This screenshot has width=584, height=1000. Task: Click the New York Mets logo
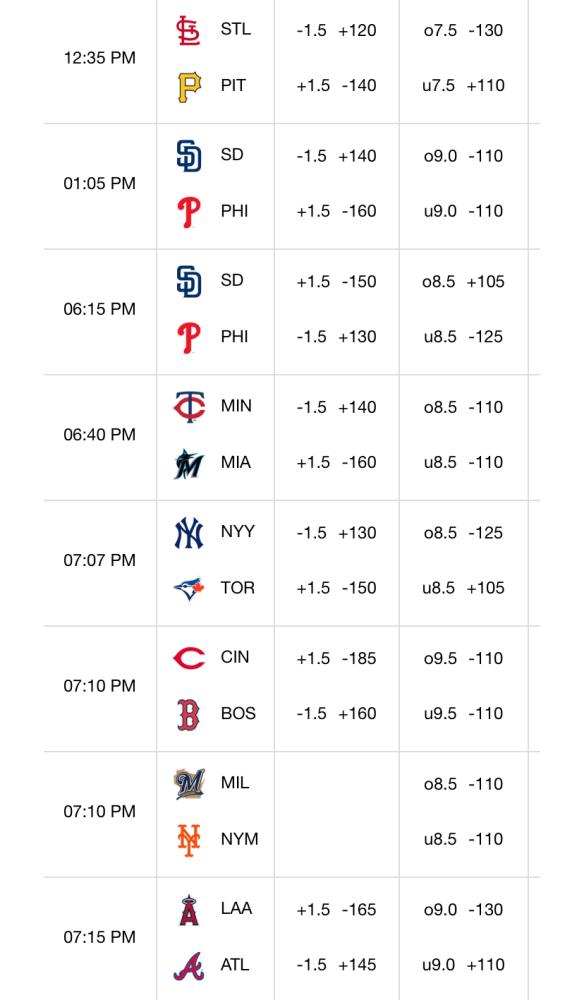point(189,840)
